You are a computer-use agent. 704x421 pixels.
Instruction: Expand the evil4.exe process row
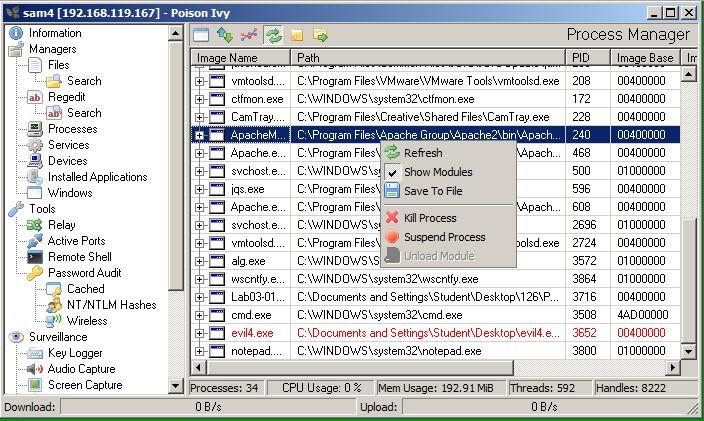pyautogui.click(x=199, y=333)
